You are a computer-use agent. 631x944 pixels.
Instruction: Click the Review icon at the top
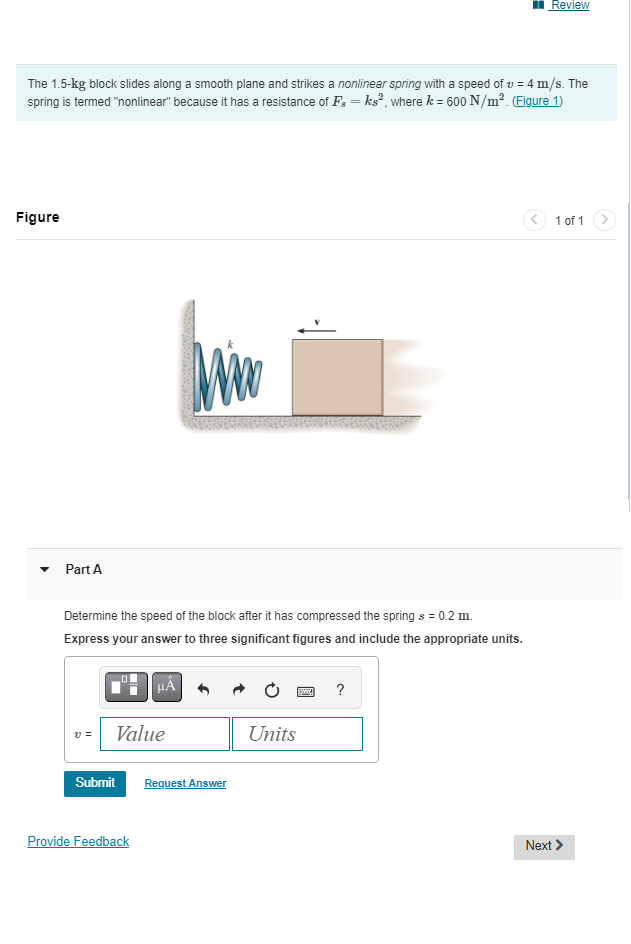click(x=537, y=5)
